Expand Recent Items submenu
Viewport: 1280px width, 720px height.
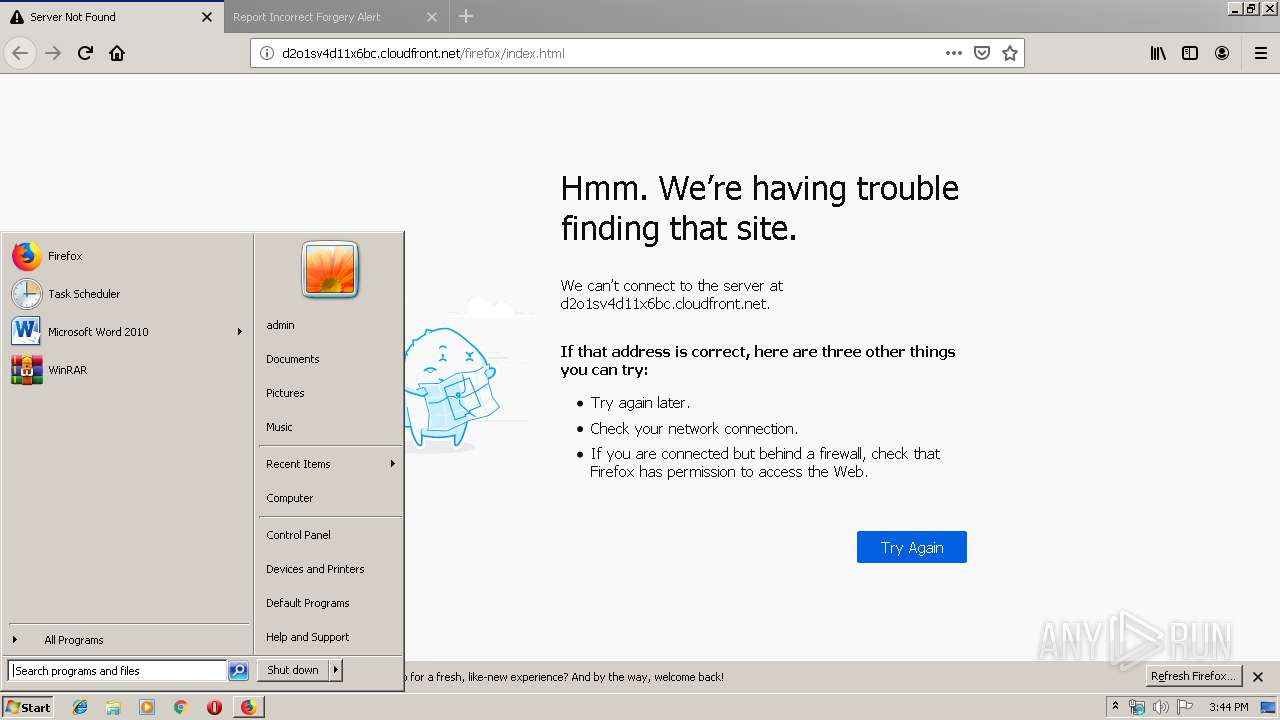pyautogui.click(x=330, y=464)
